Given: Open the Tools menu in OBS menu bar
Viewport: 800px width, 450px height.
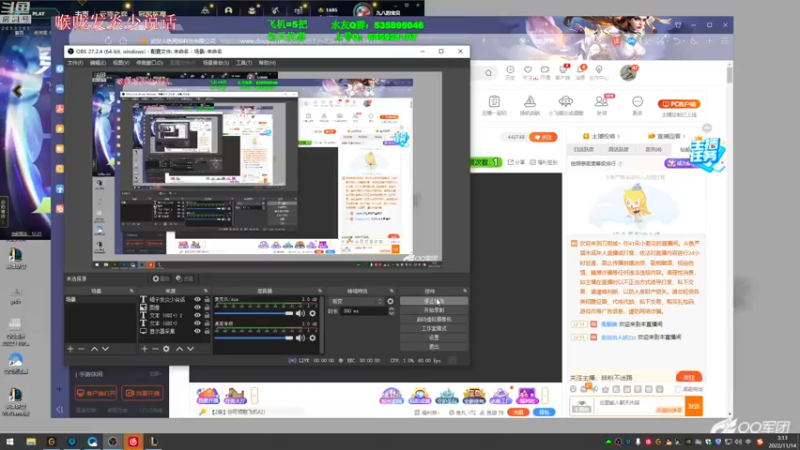Looking at the screenshot, I should tap(243, 63).
